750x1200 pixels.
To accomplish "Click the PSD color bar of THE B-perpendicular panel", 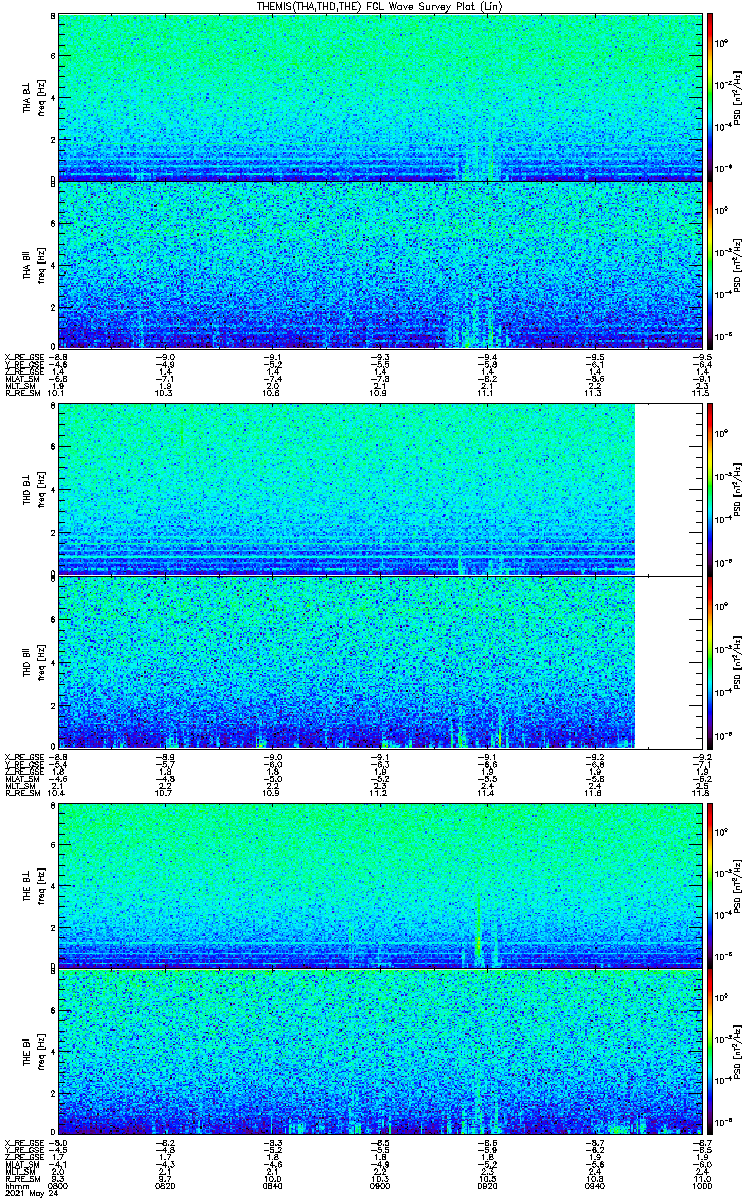I will pos(710,884).
